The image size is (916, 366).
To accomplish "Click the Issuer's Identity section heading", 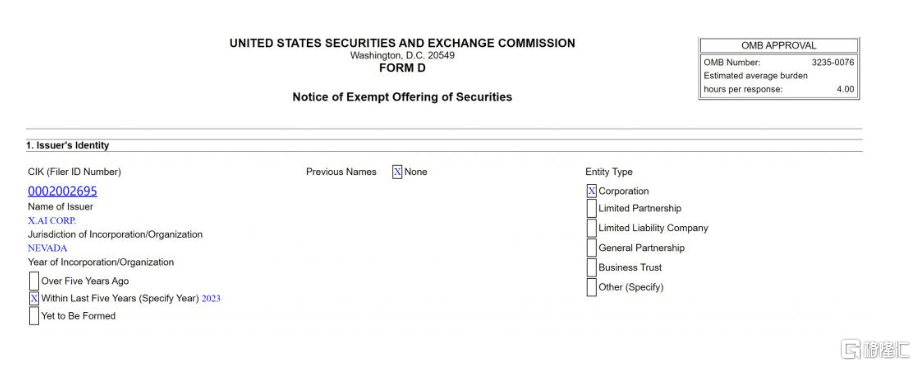I will tap(68, 145).
